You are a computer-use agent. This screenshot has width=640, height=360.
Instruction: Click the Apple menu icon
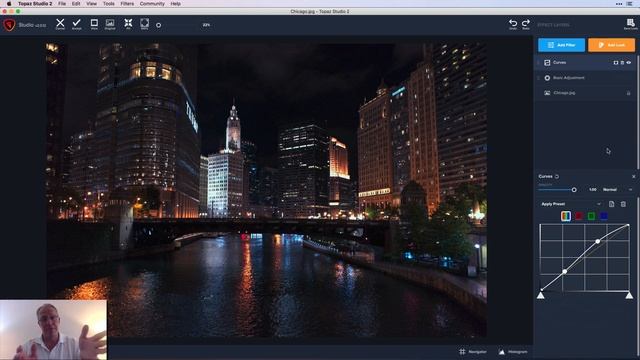[9, 4]
